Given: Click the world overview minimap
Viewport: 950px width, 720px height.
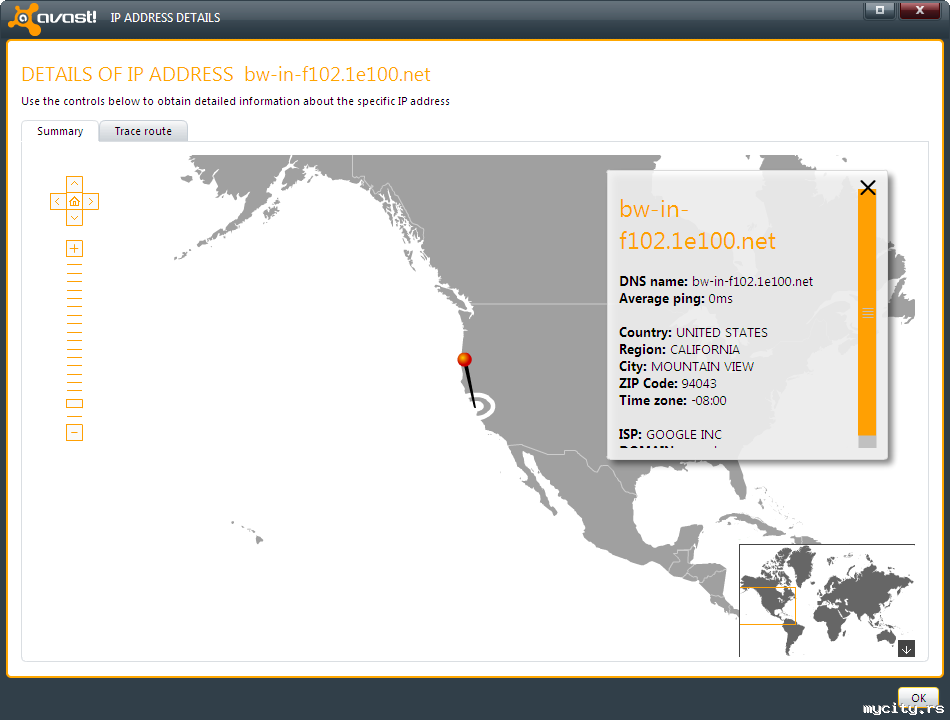Looking at the screenshot, I should [827, 600].
